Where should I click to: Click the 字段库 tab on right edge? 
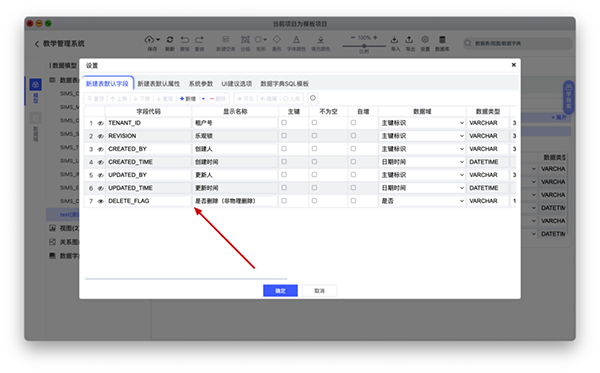pyautogui.click(x=568, y=97)
